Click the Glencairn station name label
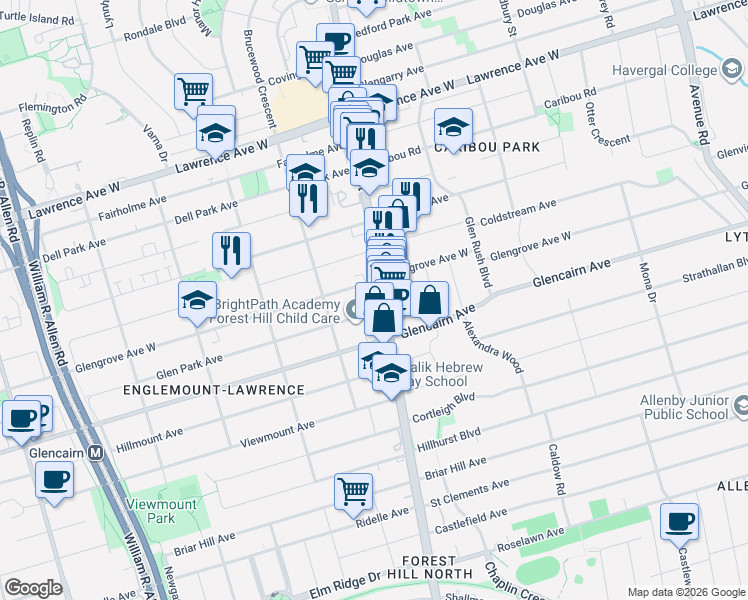Screen dimensions: 748x600 click(x=56, y=453)
